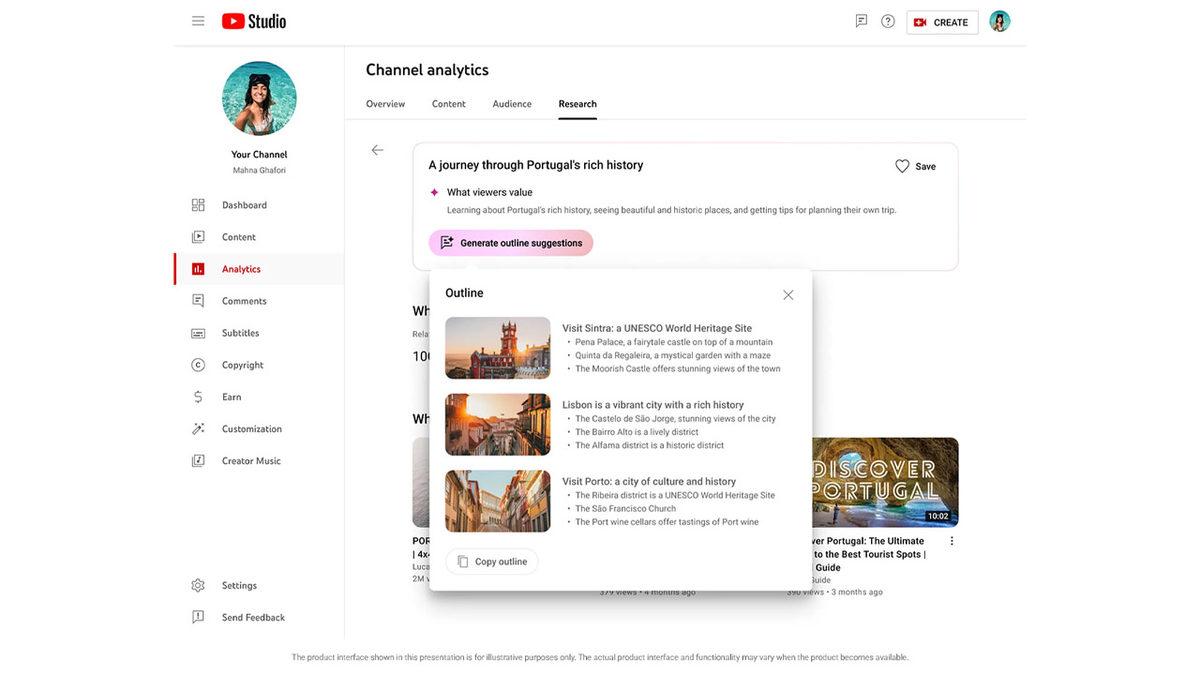Open the Dashboard panel
The image size is (1200, 675).
[x=224, y=202]
